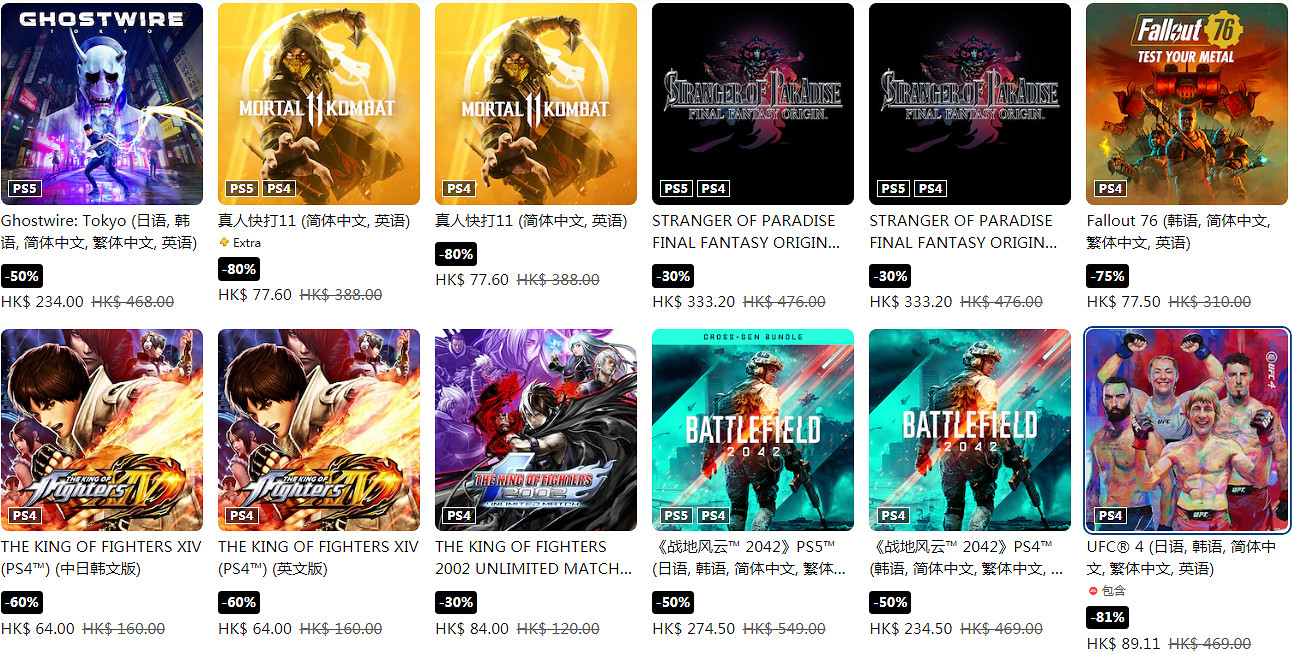The height and width of the screenshot is (654, 1292).
Task: Click the PS5 badge on Ghostwire: Tokyo
Action: 24,188
